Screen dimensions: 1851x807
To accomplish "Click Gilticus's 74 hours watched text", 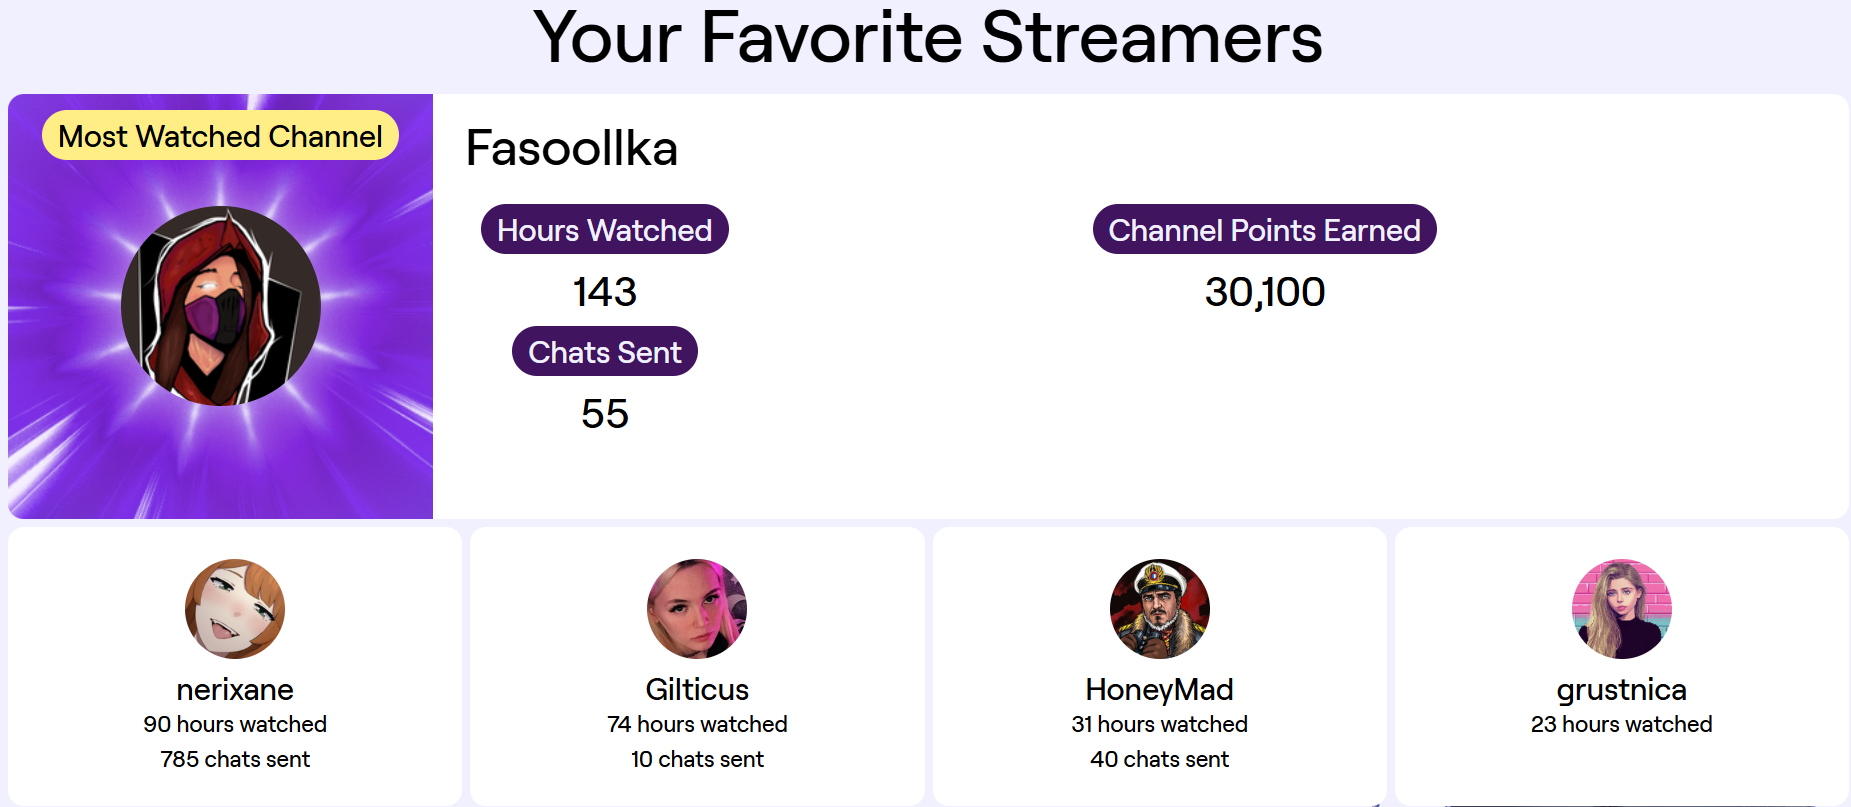I will (697, 724).
